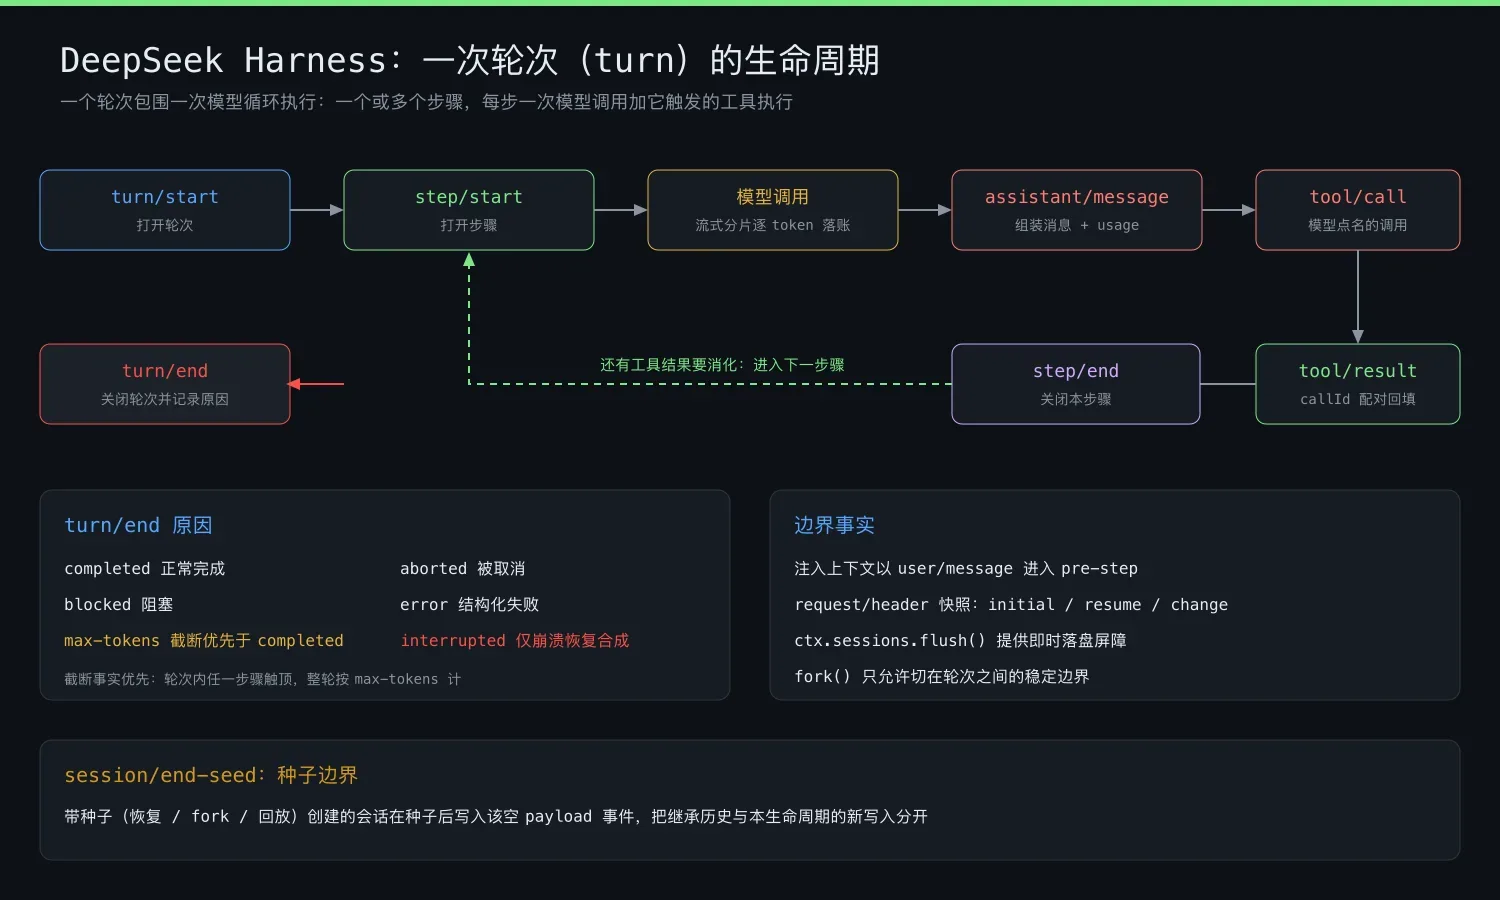Select the assistant/message 组装消息 node
This screenshot has width=1500, height=900.
1077,210
